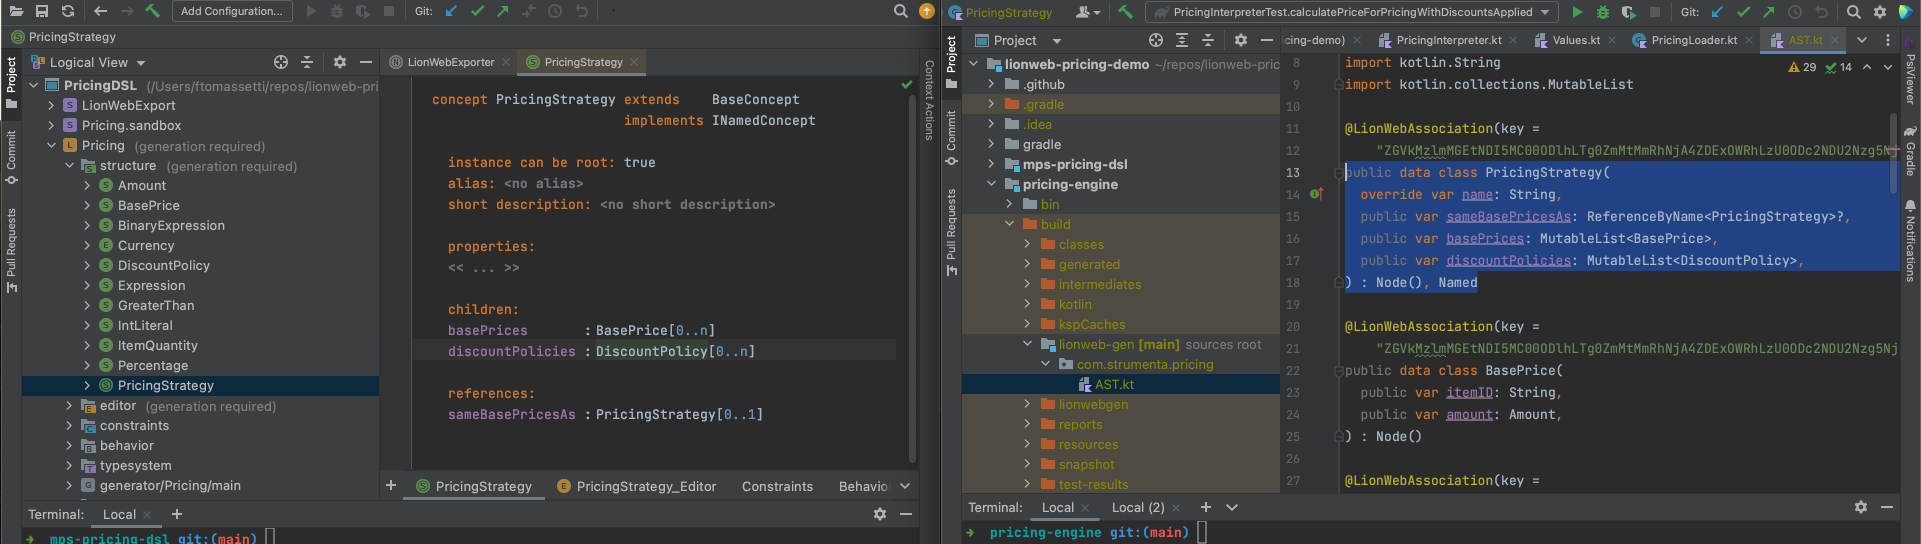Toggle Commit tool window in IntelliJ sidebar
Viewport: 1921px width, 544px height.
tap(951, 138)
